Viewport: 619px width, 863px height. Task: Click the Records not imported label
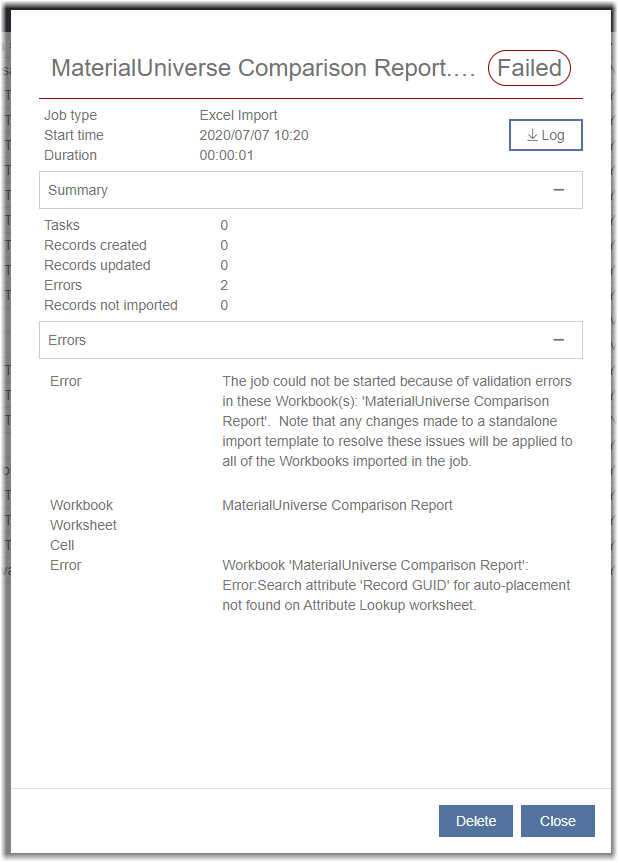[111, 305]
